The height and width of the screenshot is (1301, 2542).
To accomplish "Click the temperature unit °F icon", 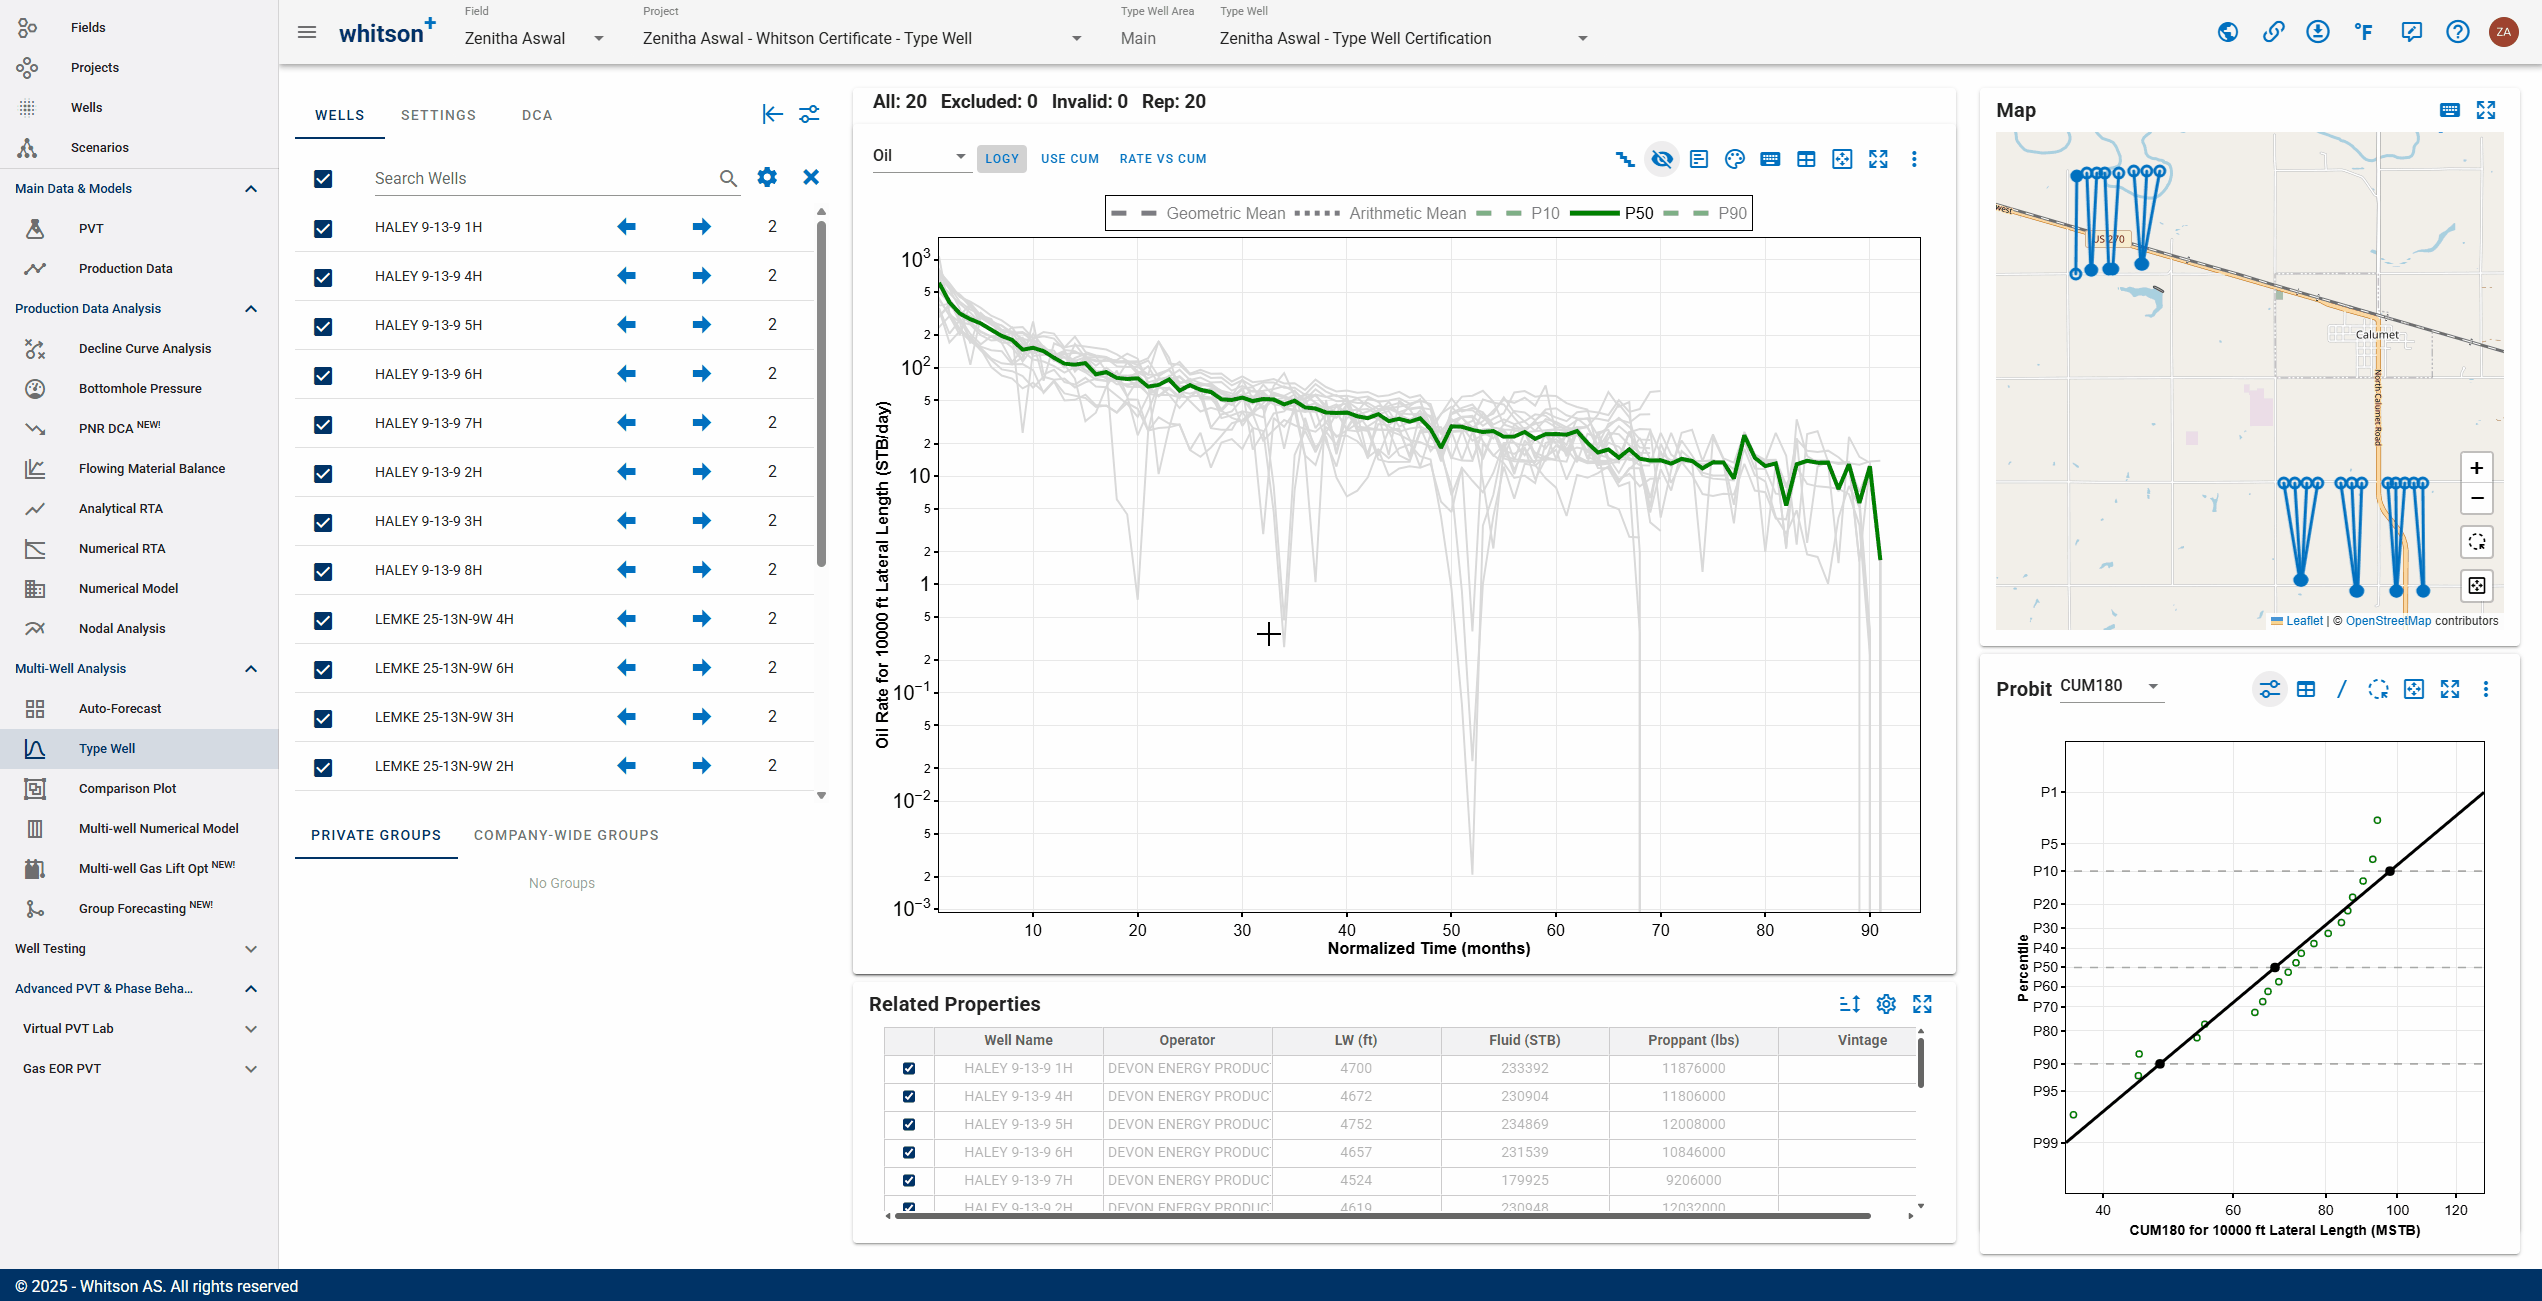I will [2364, 32].
